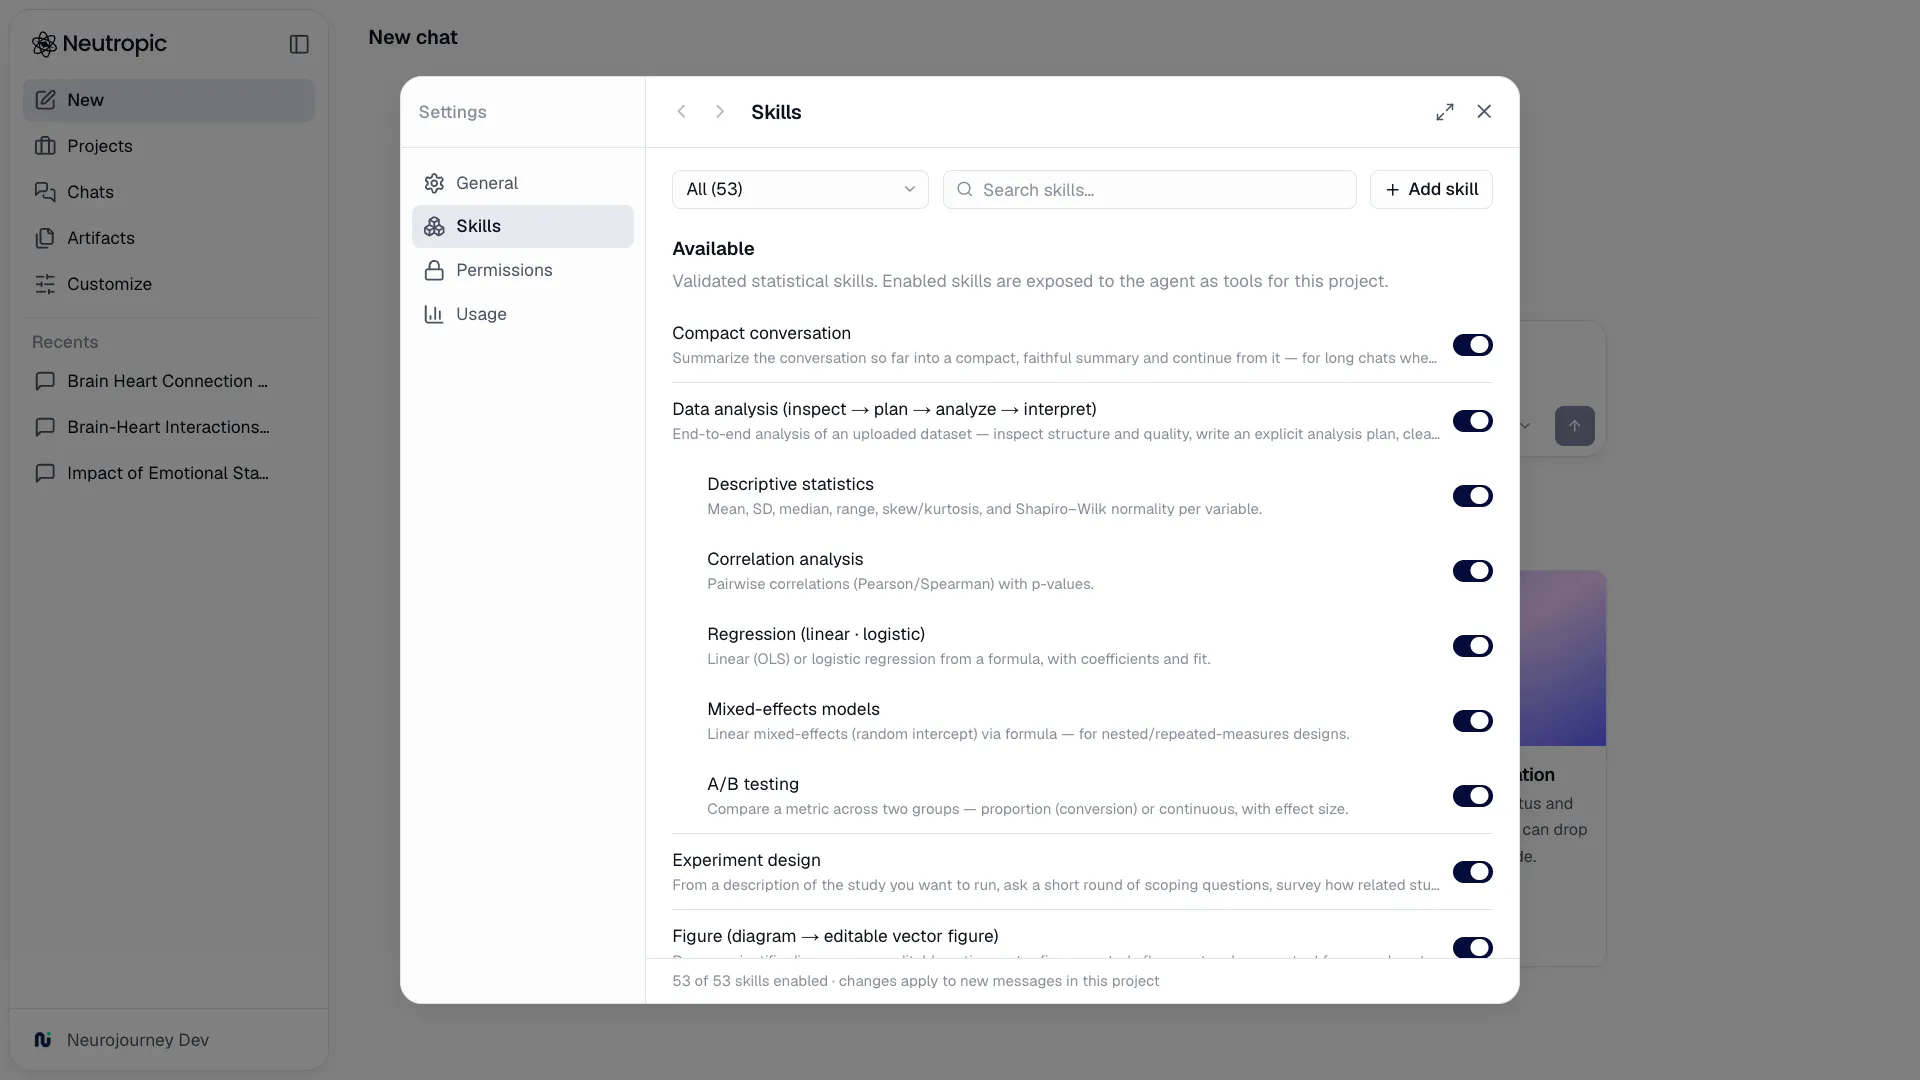Select the Skills settings tab

[x=523, y=227]
